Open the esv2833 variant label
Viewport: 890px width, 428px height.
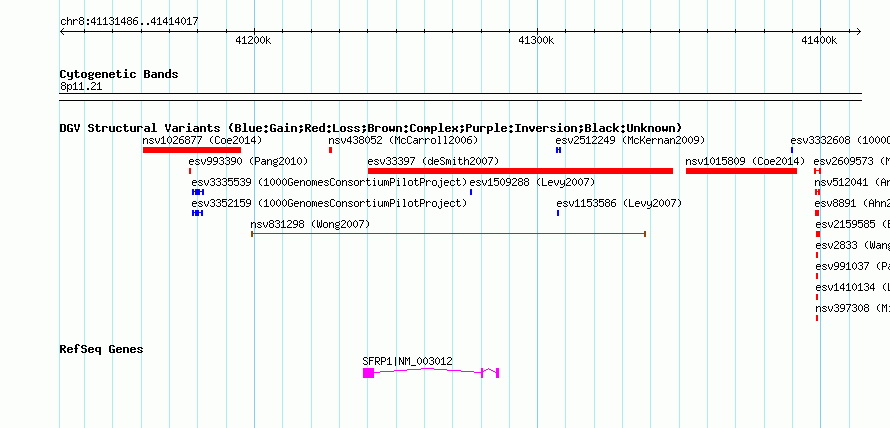pyautogui.click(x=853, y=245)
